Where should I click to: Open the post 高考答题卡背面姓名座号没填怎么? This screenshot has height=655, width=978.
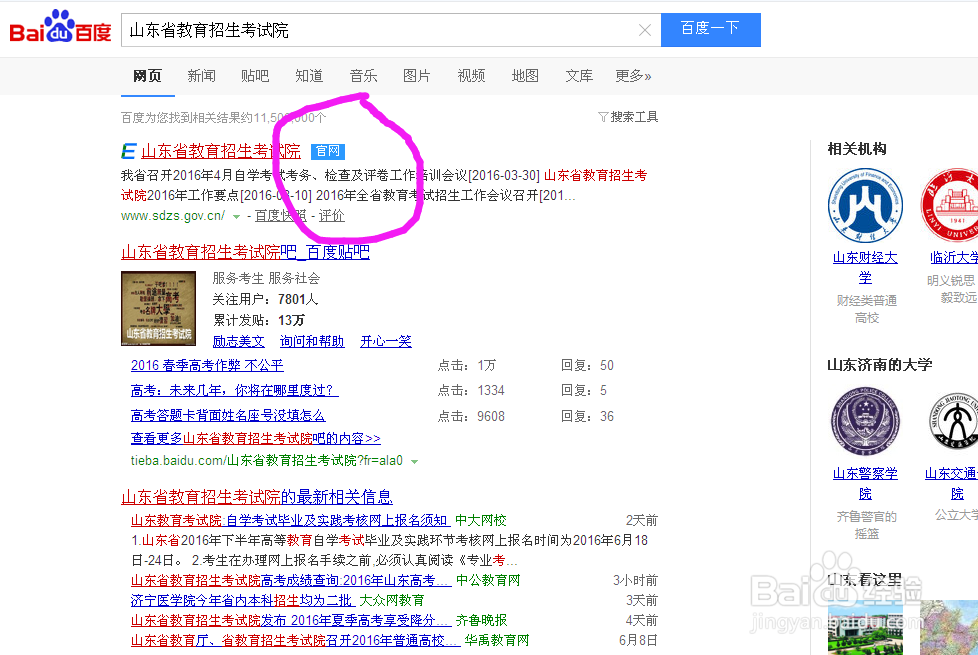pos(228,415)
